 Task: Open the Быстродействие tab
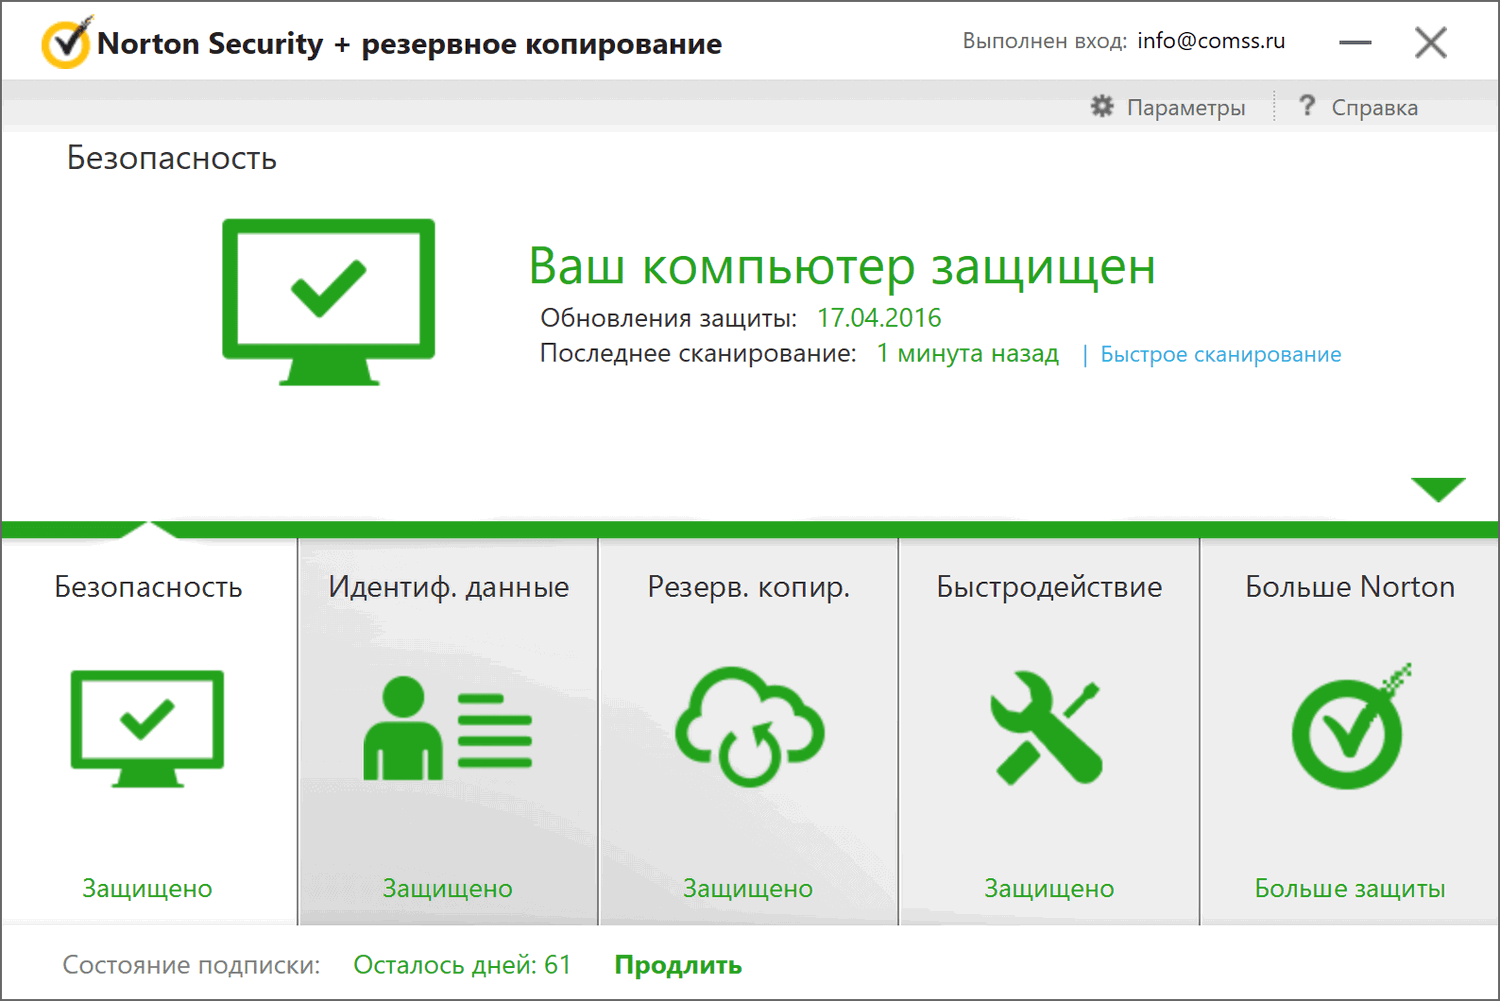[1048, 587]
